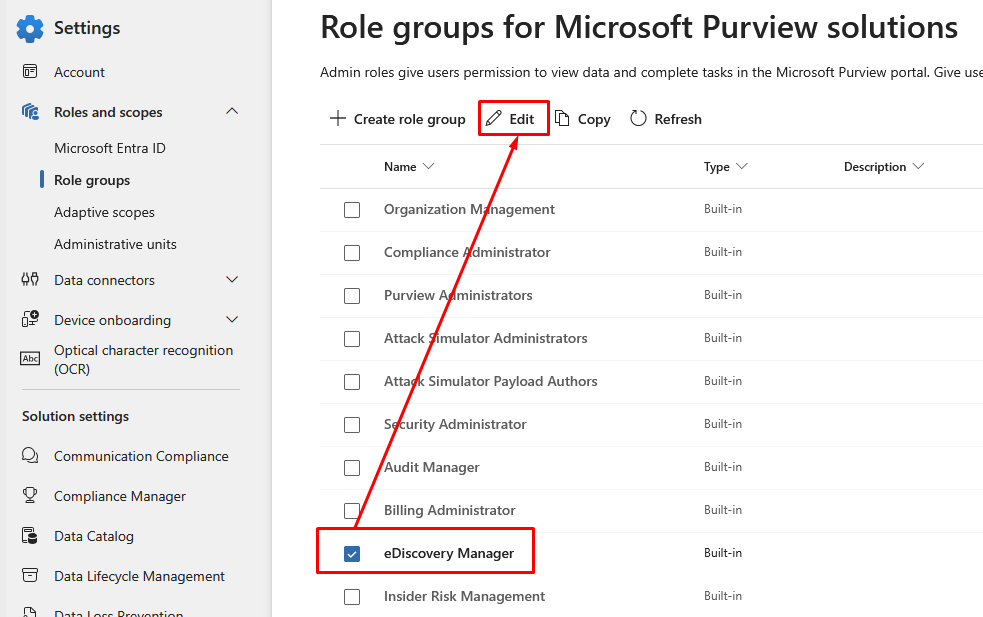The width and height of the screenshot is (983, 617).
Task: Check the Compliance Administrator checkbox
Action: click(352, 253)
